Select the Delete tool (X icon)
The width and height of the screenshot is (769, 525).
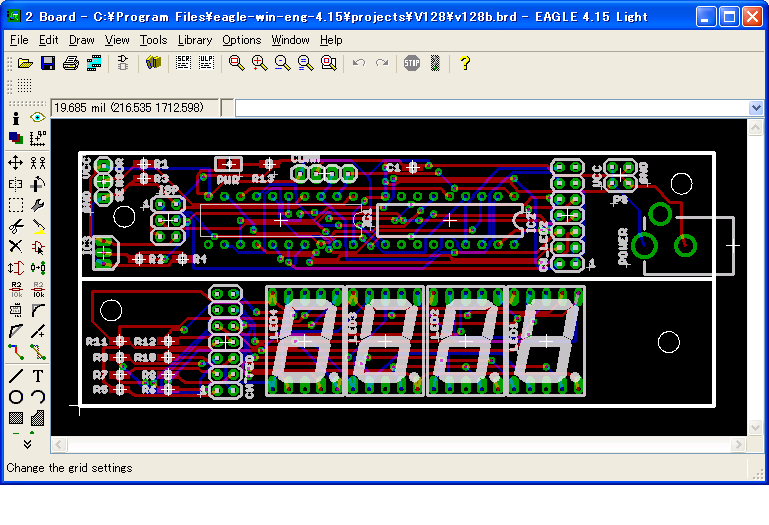click(16, 246)
